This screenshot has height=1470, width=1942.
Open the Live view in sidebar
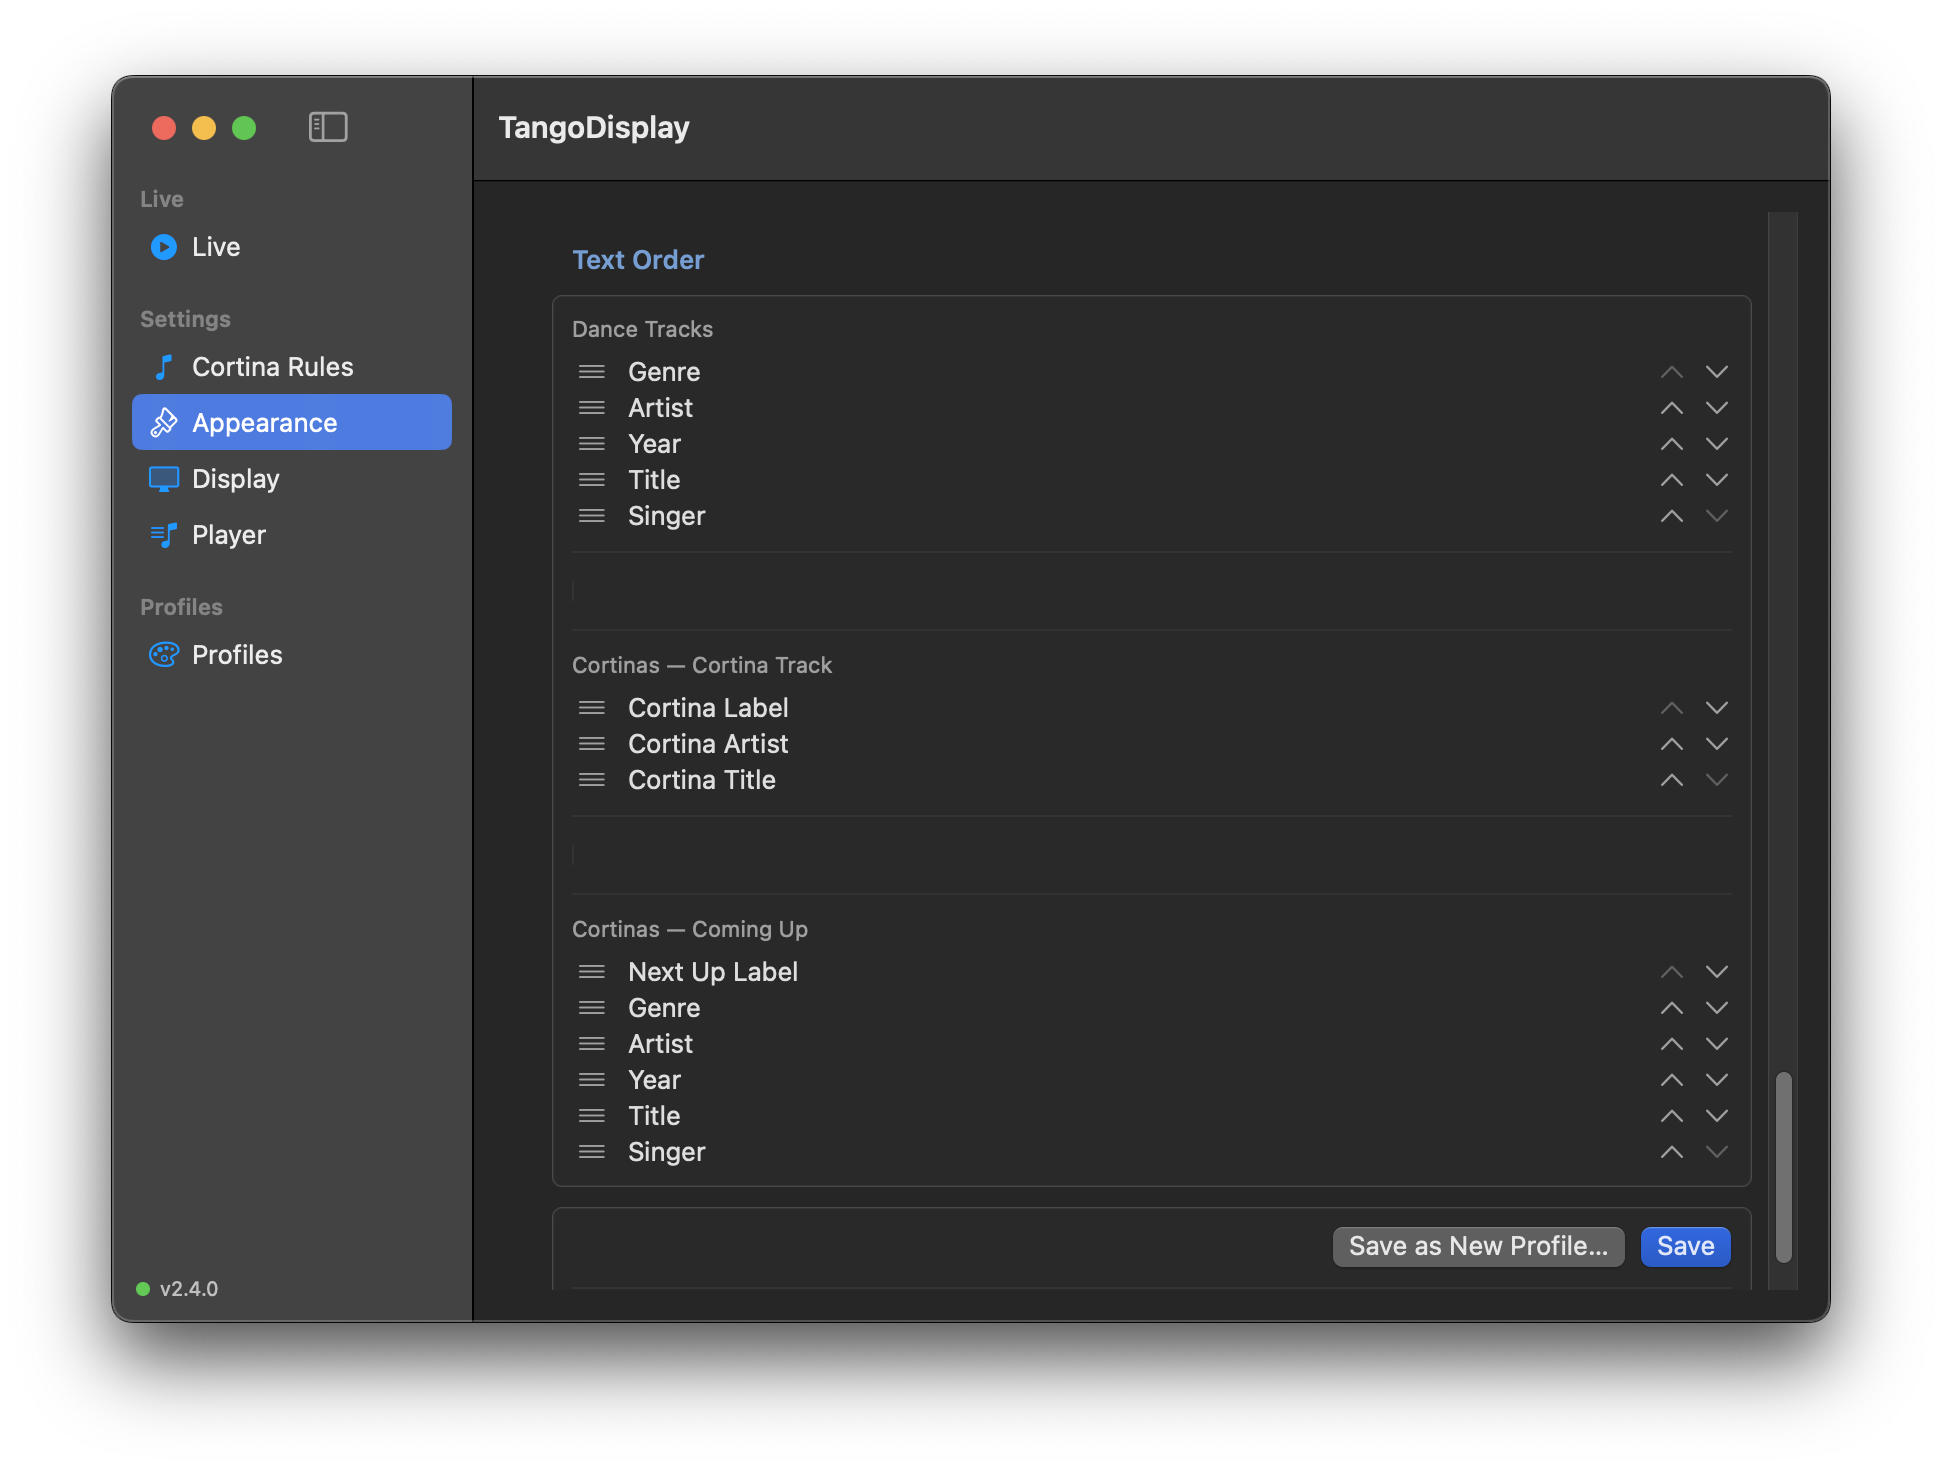click(291, 247)
